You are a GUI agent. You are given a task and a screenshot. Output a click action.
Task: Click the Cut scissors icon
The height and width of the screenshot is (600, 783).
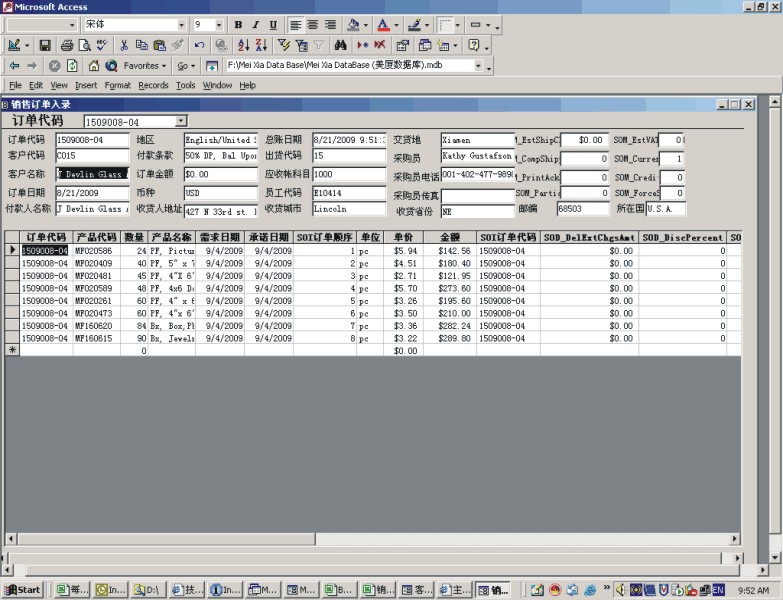[124, 45]
